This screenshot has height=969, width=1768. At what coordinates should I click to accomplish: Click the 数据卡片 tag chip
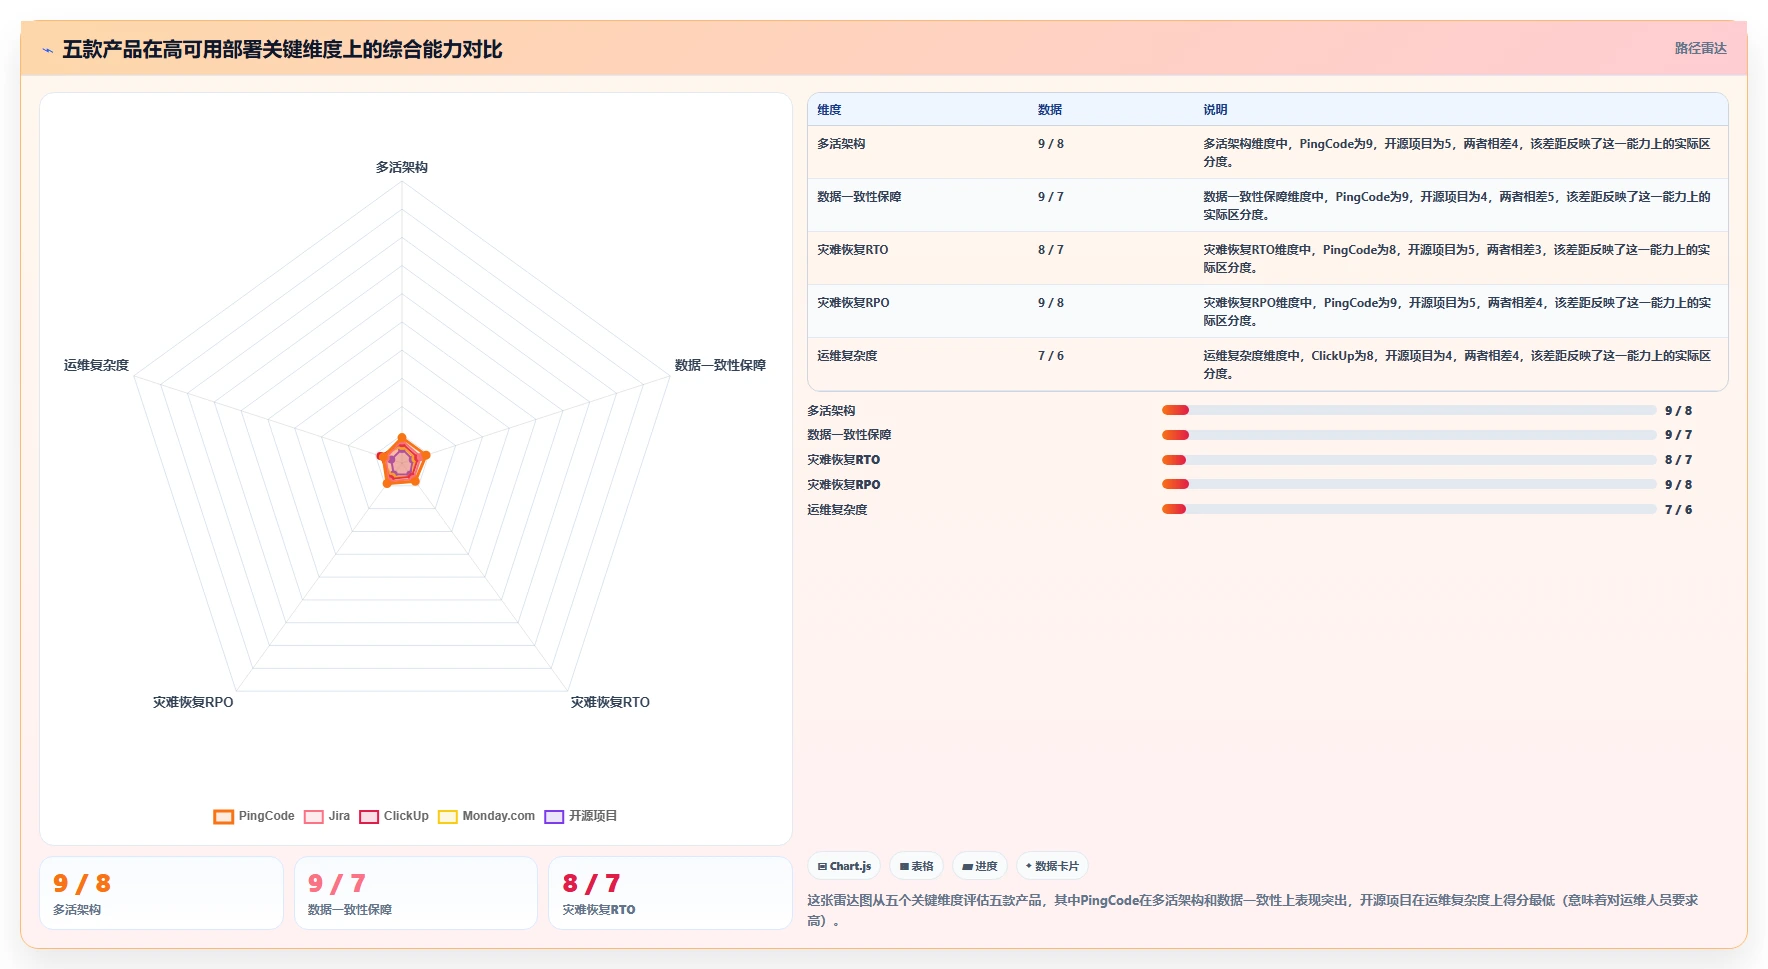1052,866
